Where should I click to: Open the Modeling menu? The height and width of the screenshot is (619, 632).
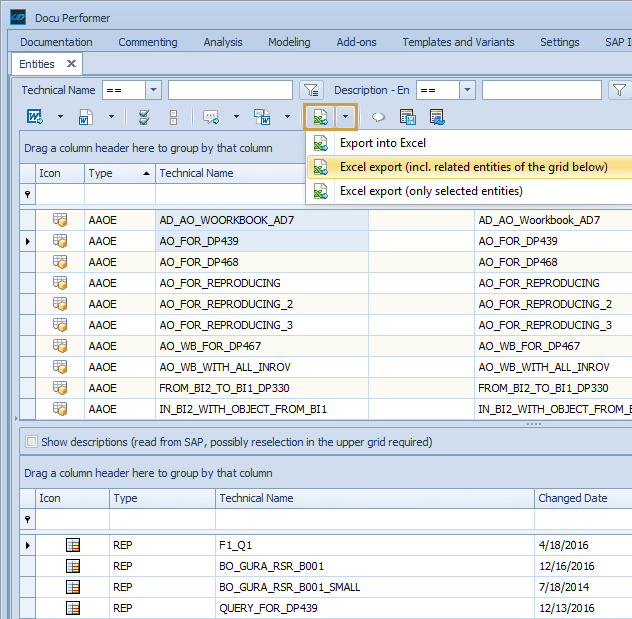coord(289,42)
